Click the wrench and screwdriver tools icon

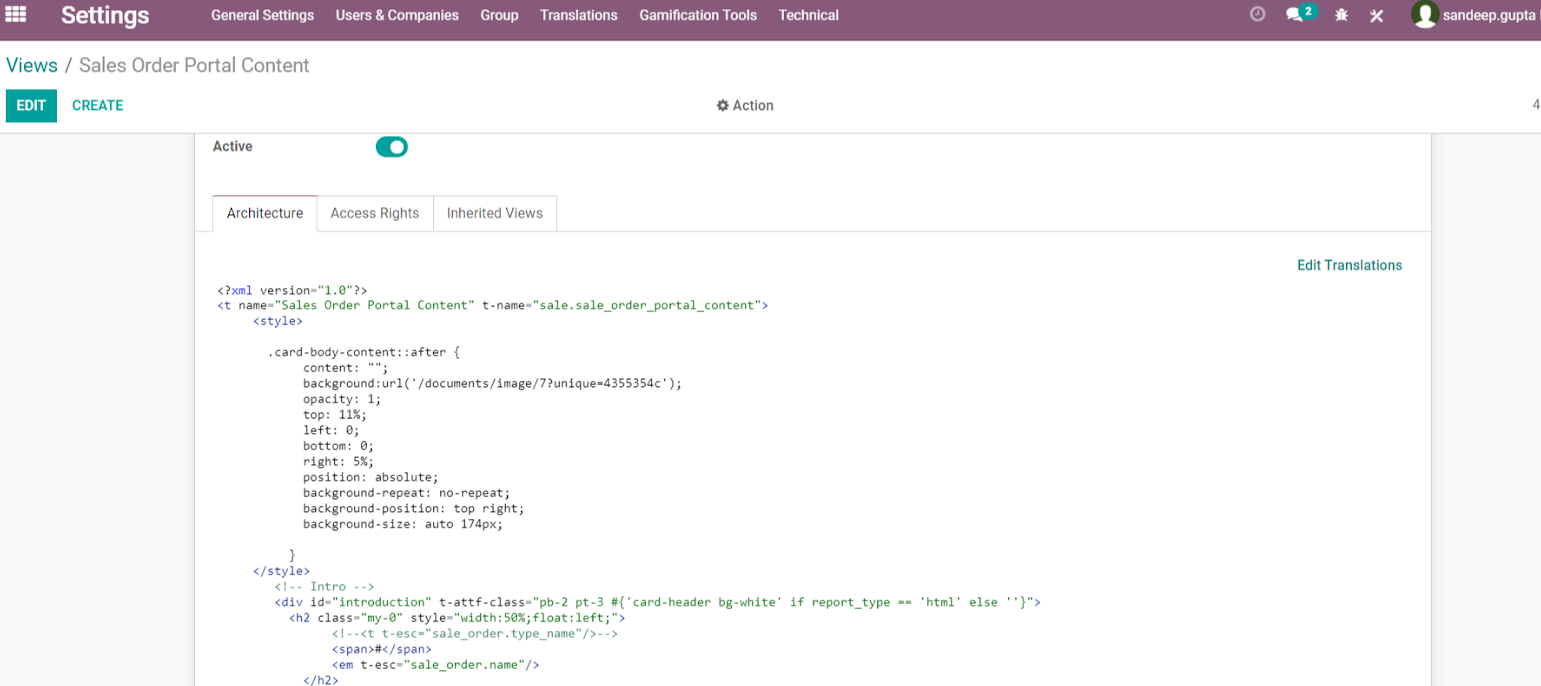point(1376,16)
